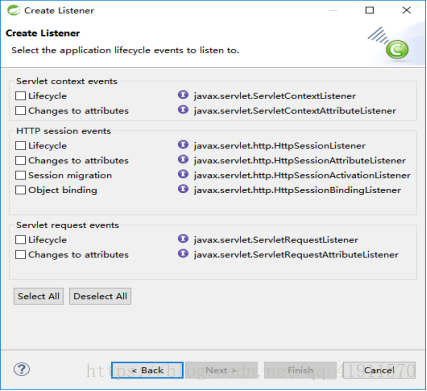Minimize the Create Listener dialog
427x391 pixels.
click(x=333, y=10)
